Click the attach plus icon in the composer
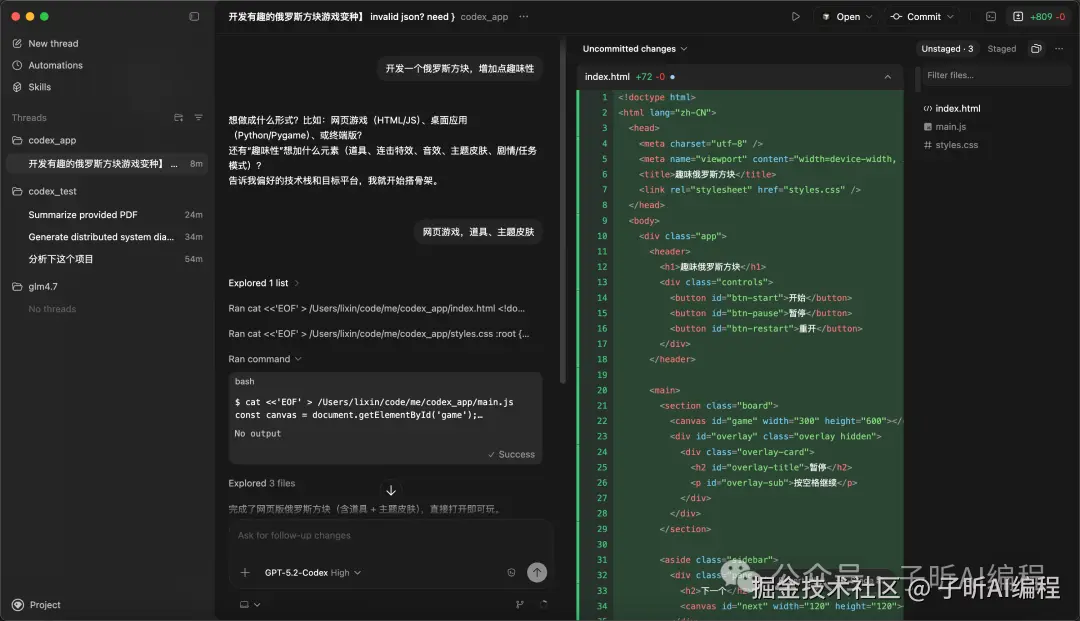Image resolution: width=1080 pixels, height=621 pixels. coord(245,572)
